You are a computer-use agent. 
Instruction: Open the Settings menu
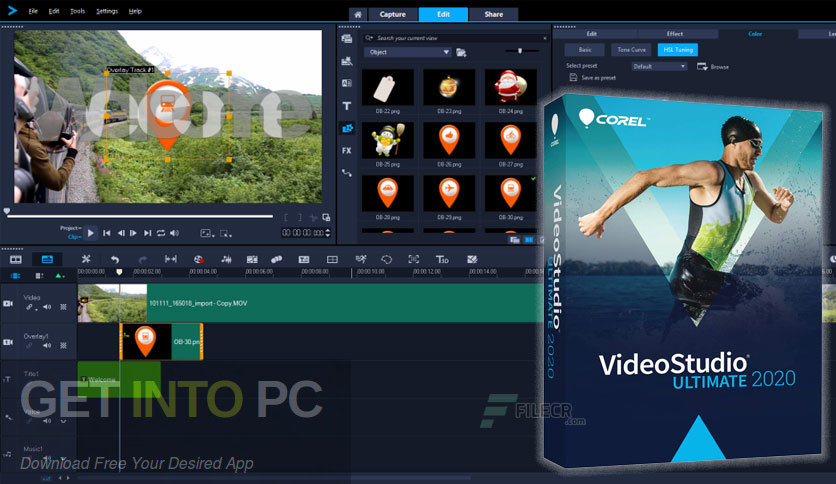(x=107, y=11)
